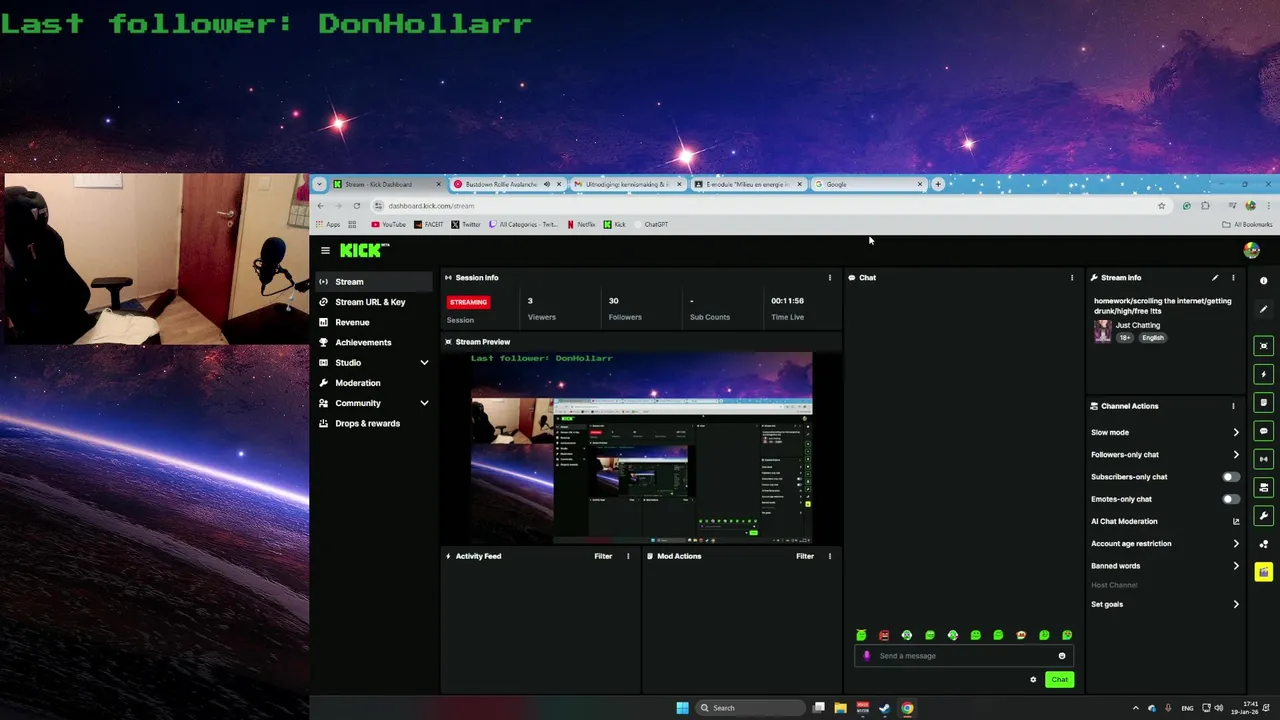Open Channel Actions three-dot options
The height and width of the screenshot is (720, 1280).
(x=1233, y=406)
